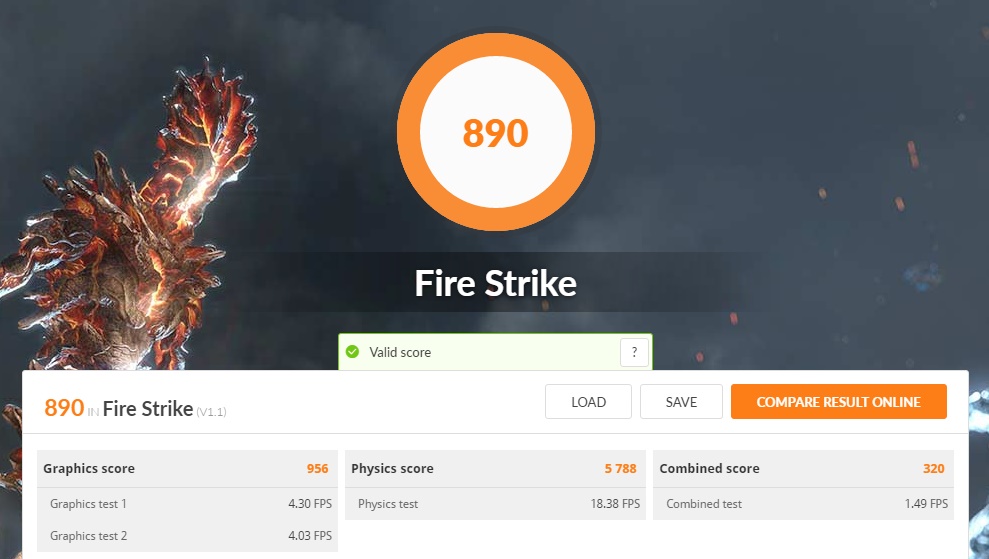Image resolution: width=989 pixels, height=559 pixels.
Task: Click the Graphics score value 956
Action: click(317, 469)
